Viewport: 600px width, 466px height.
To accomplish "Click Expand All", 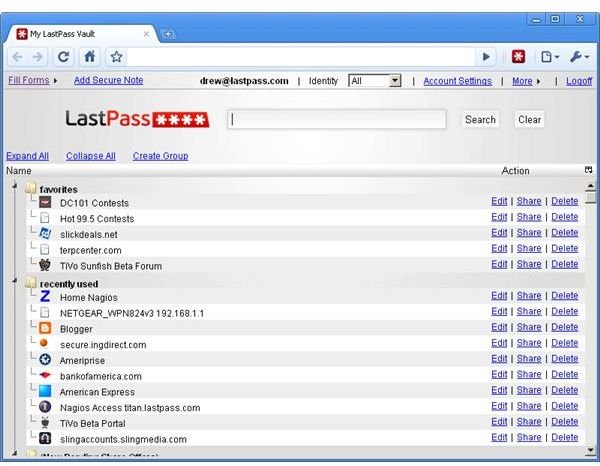I will 27,156.
